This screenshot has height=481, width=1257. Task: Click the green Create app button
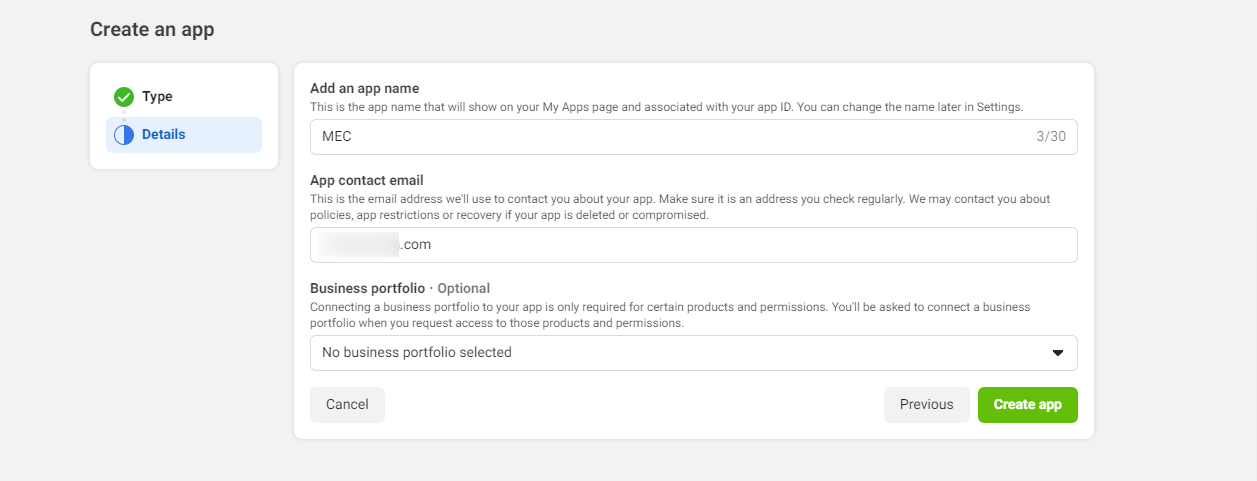(x=1027, y=405)
